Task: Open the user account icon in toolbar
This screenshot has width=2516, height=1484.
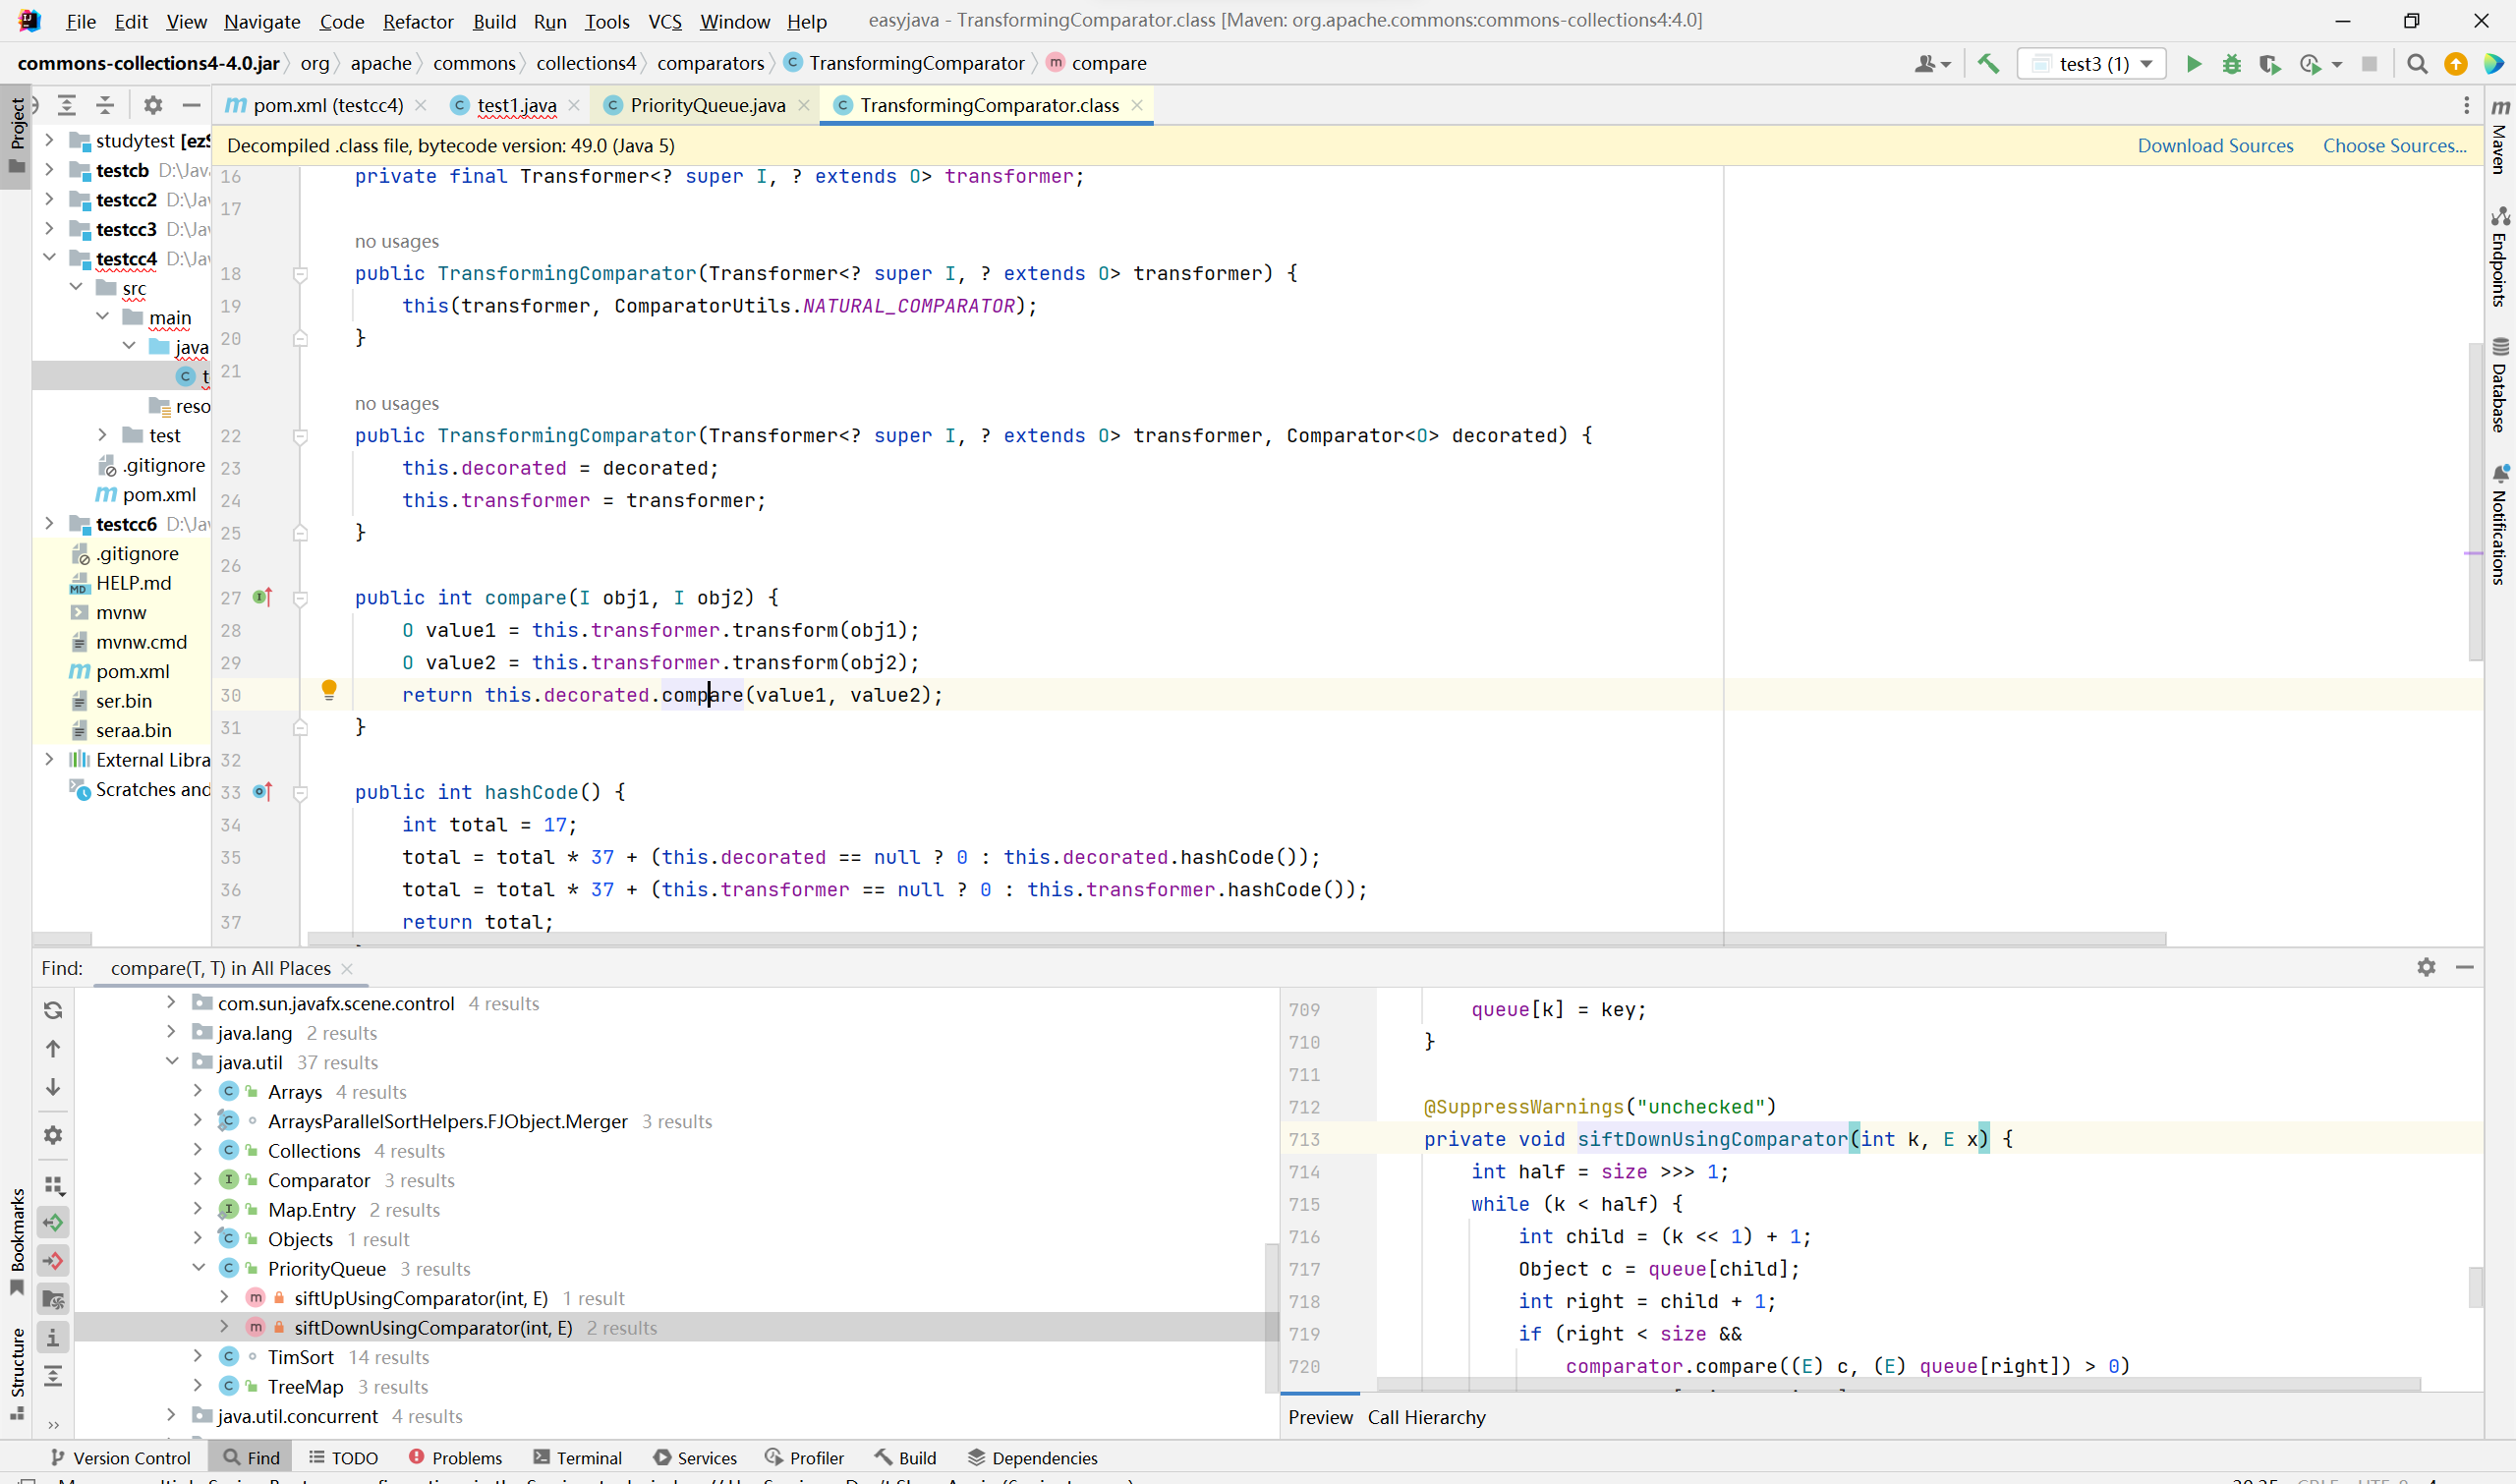Action: (1932, 64)
